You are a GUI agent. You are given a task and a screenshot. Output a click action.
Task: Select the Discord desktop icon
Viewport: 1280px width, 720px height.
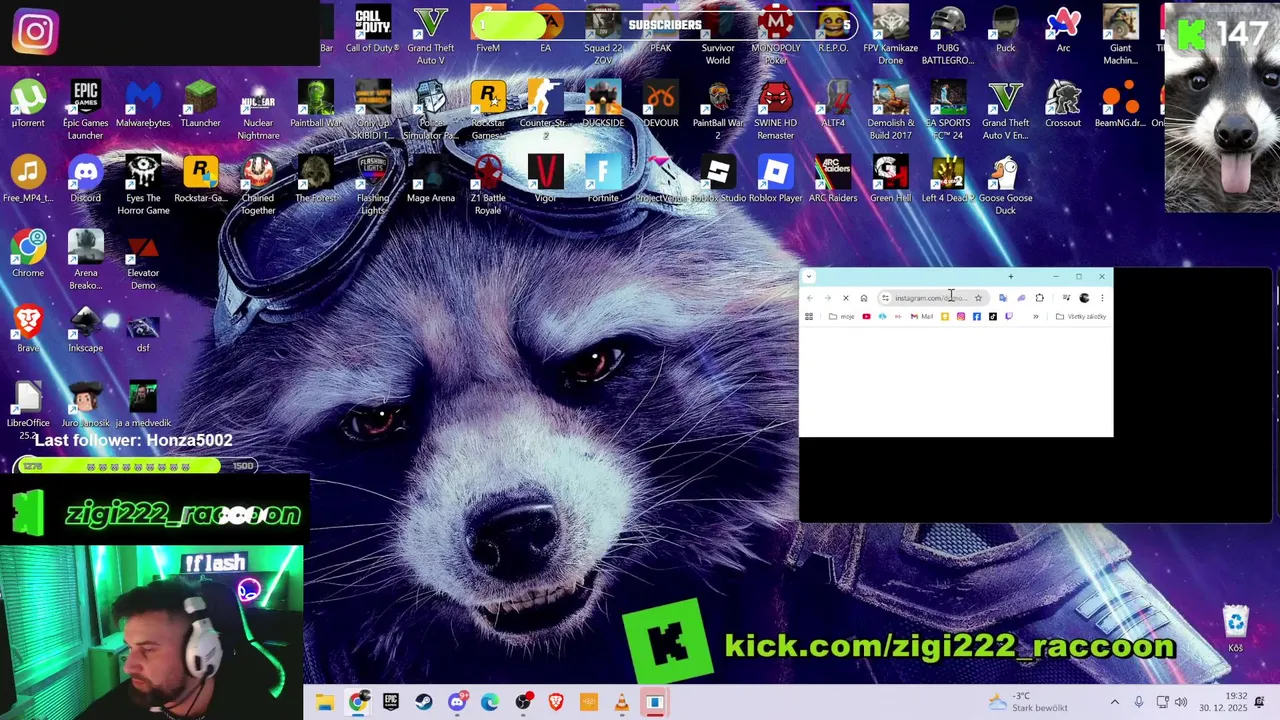(85, 180)
